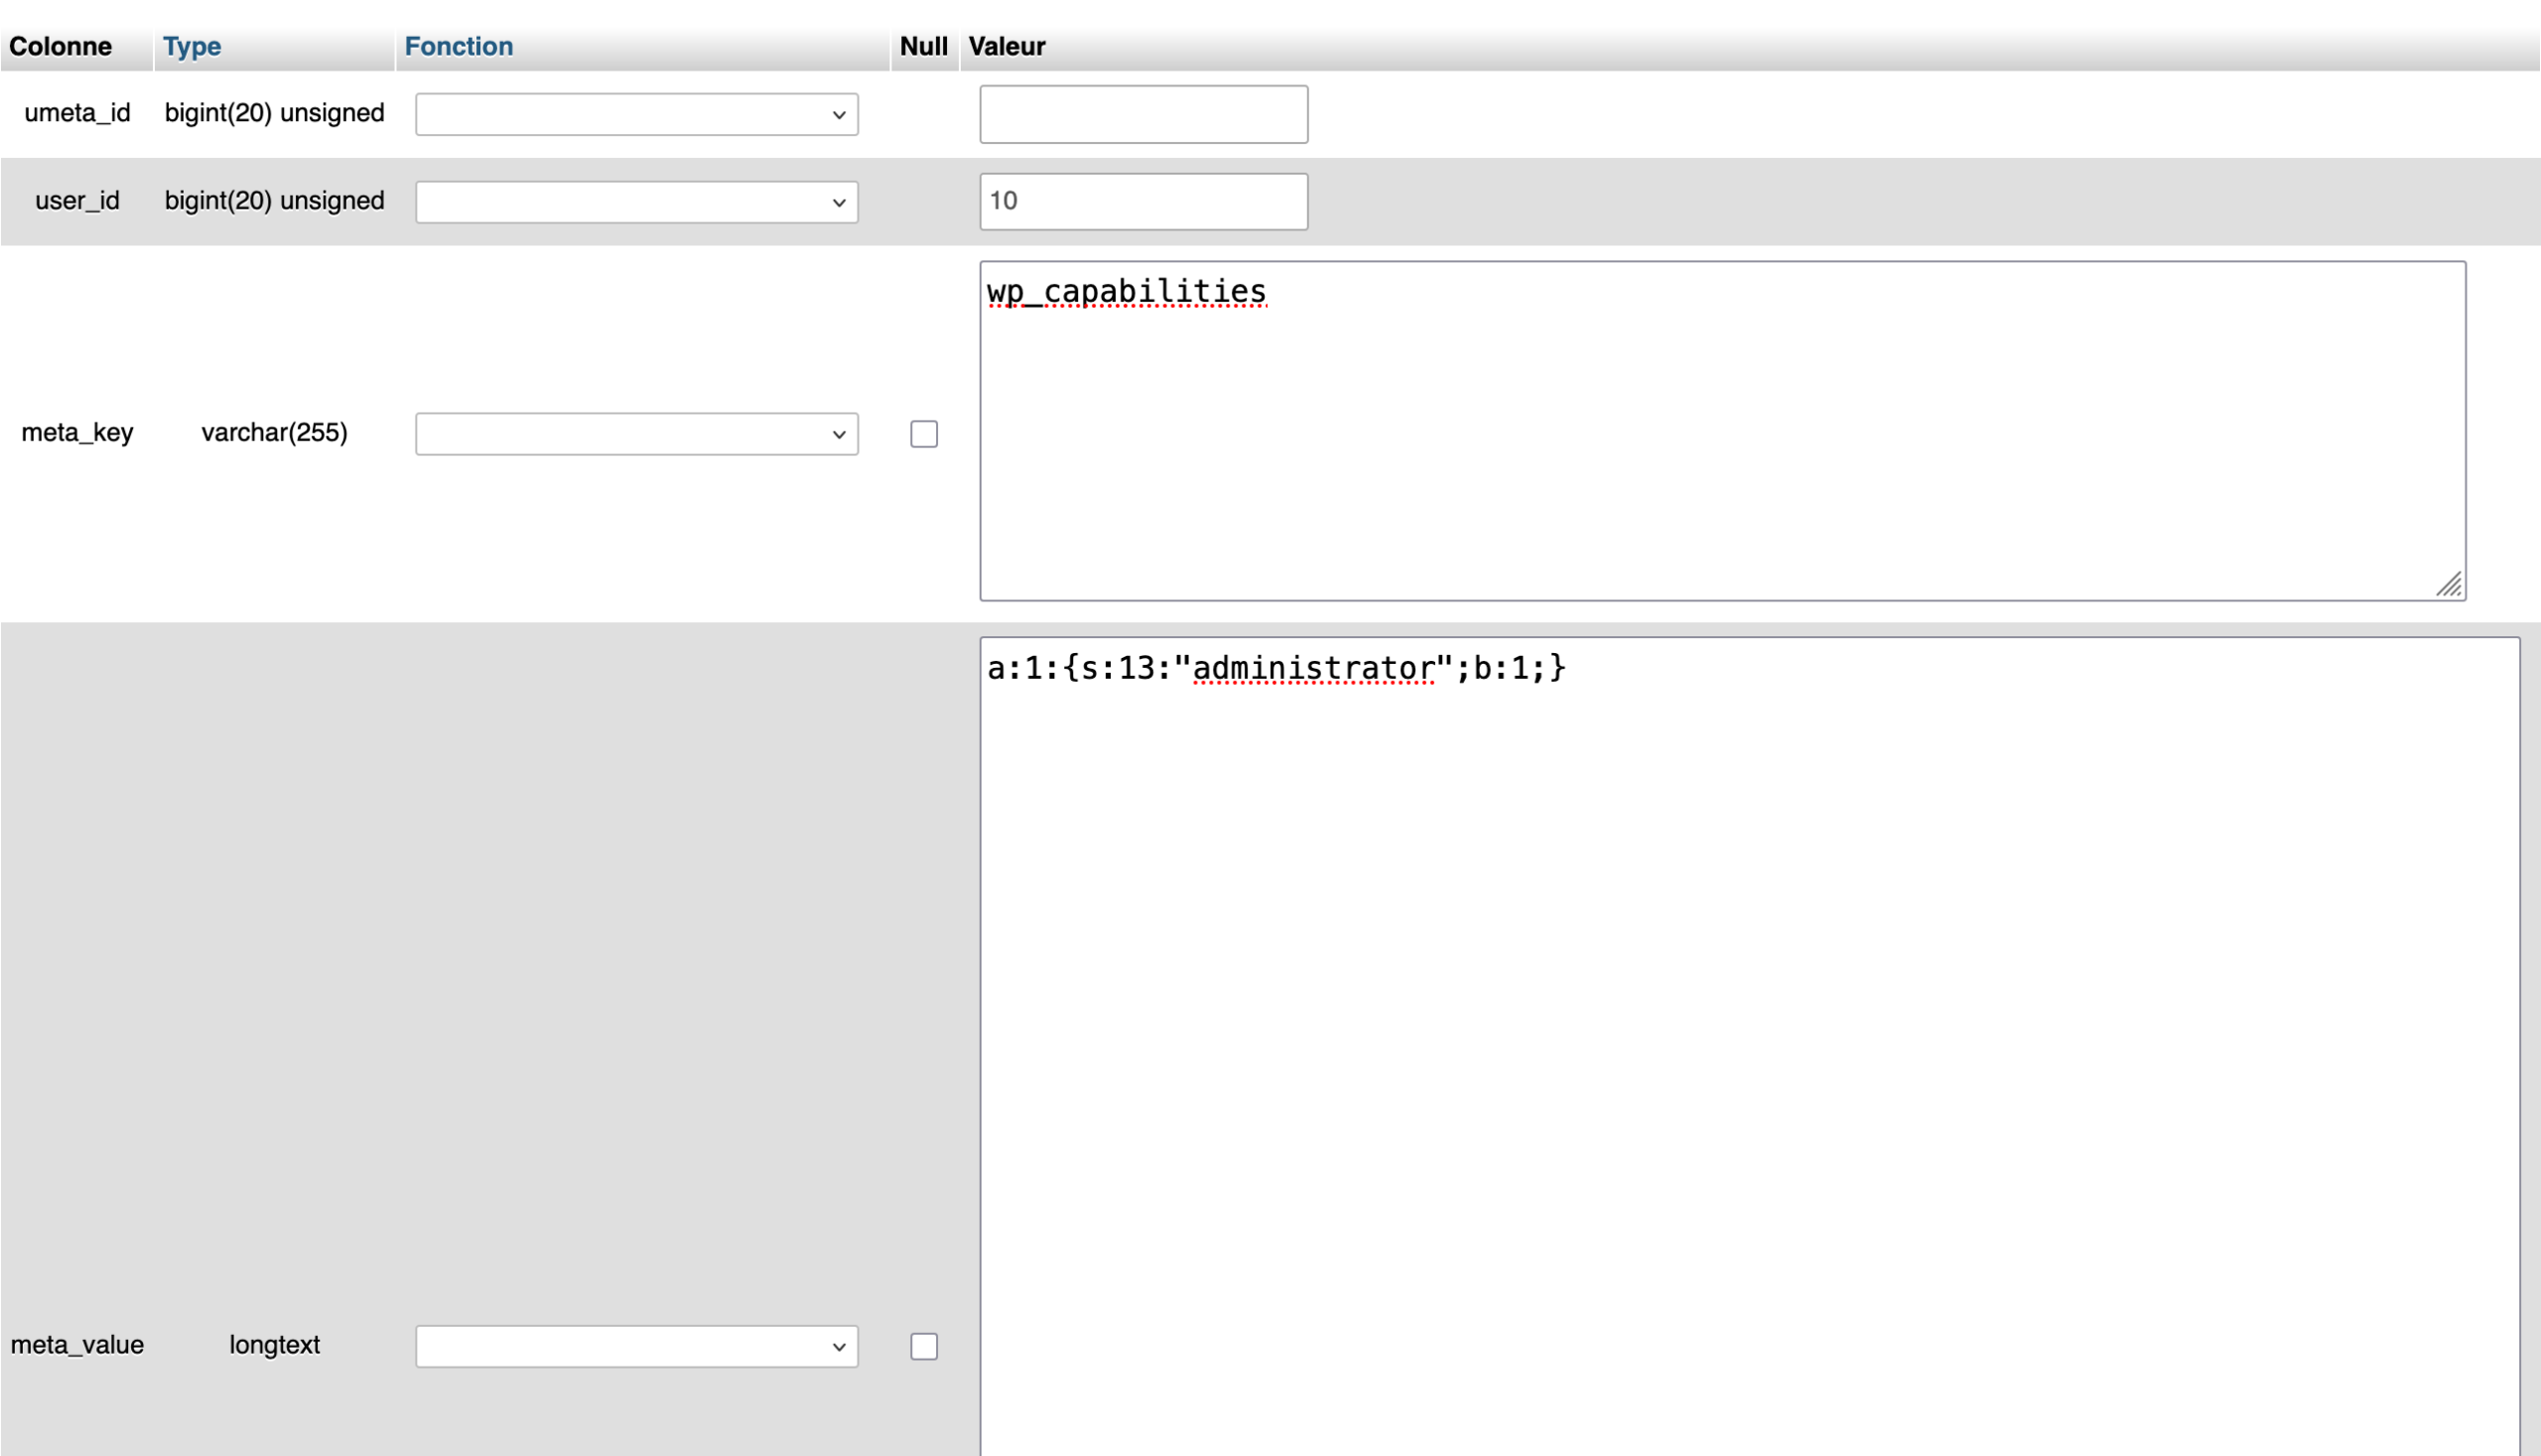Tick the Null checkbox for meta_key
The image size is (2541, 1456).
click(x=923, y=434)
